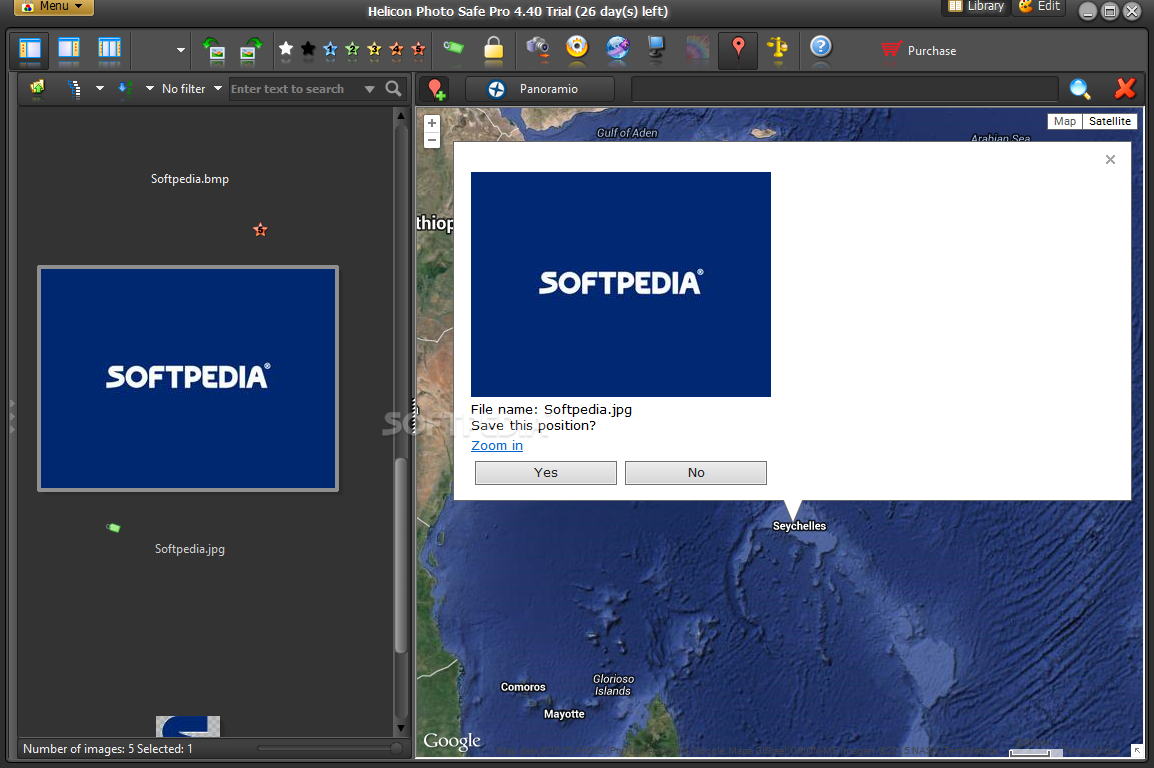Set green 2-star rating

click(352, 49)
